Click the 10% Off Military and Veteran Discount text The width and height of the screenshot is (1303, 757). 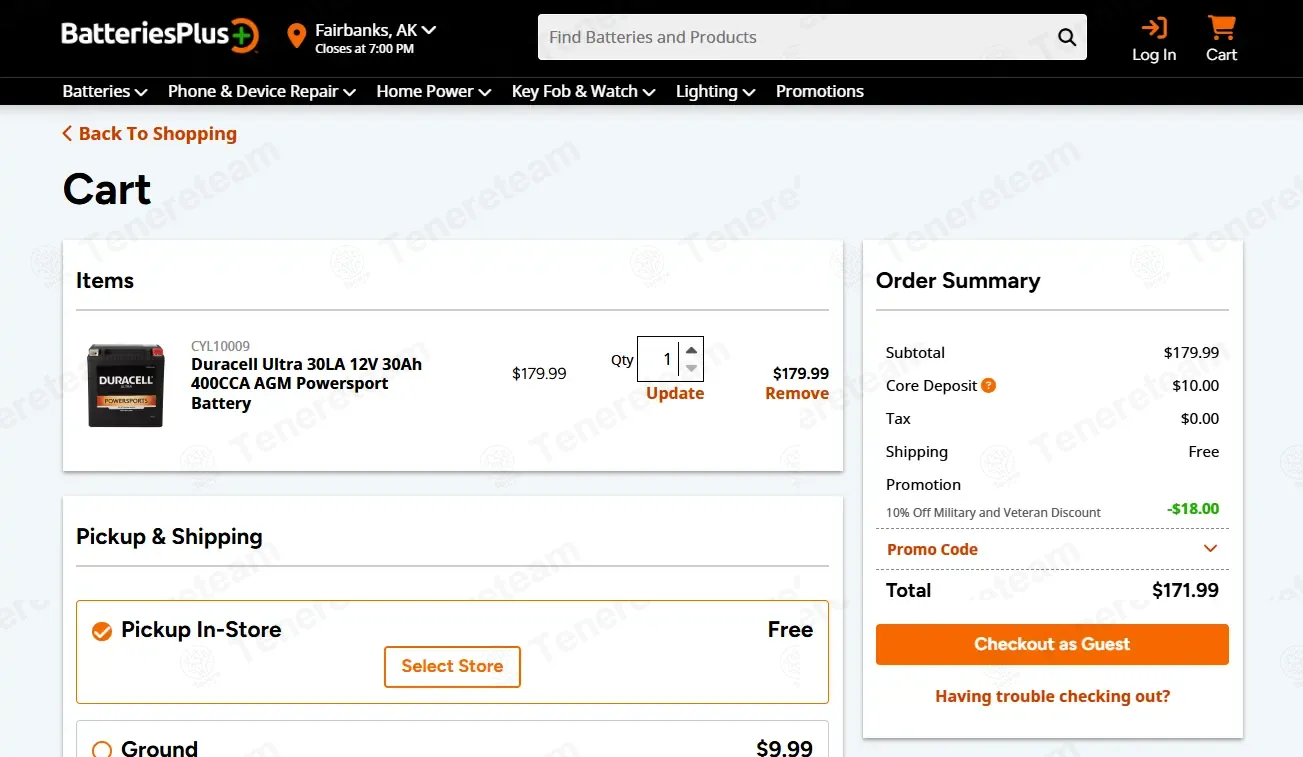993,512
